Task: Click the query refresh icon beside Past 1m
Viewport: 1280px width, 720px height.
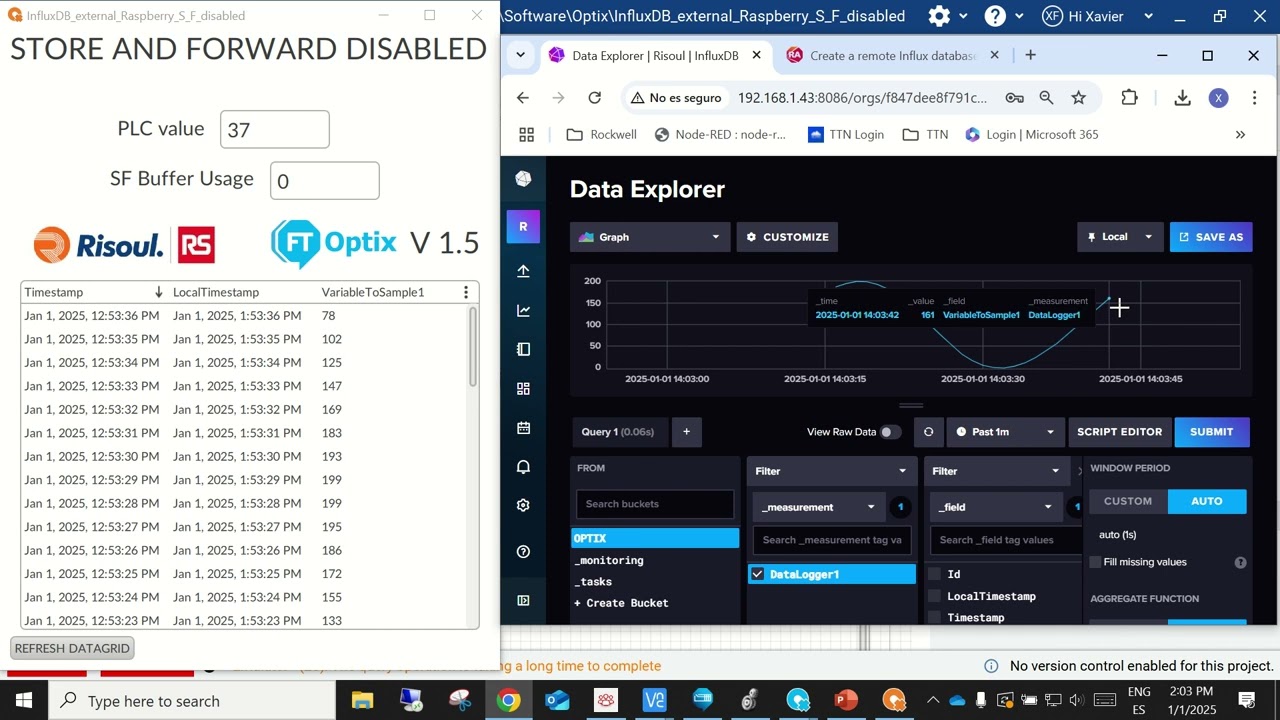Action: click(x=928, y=432)
